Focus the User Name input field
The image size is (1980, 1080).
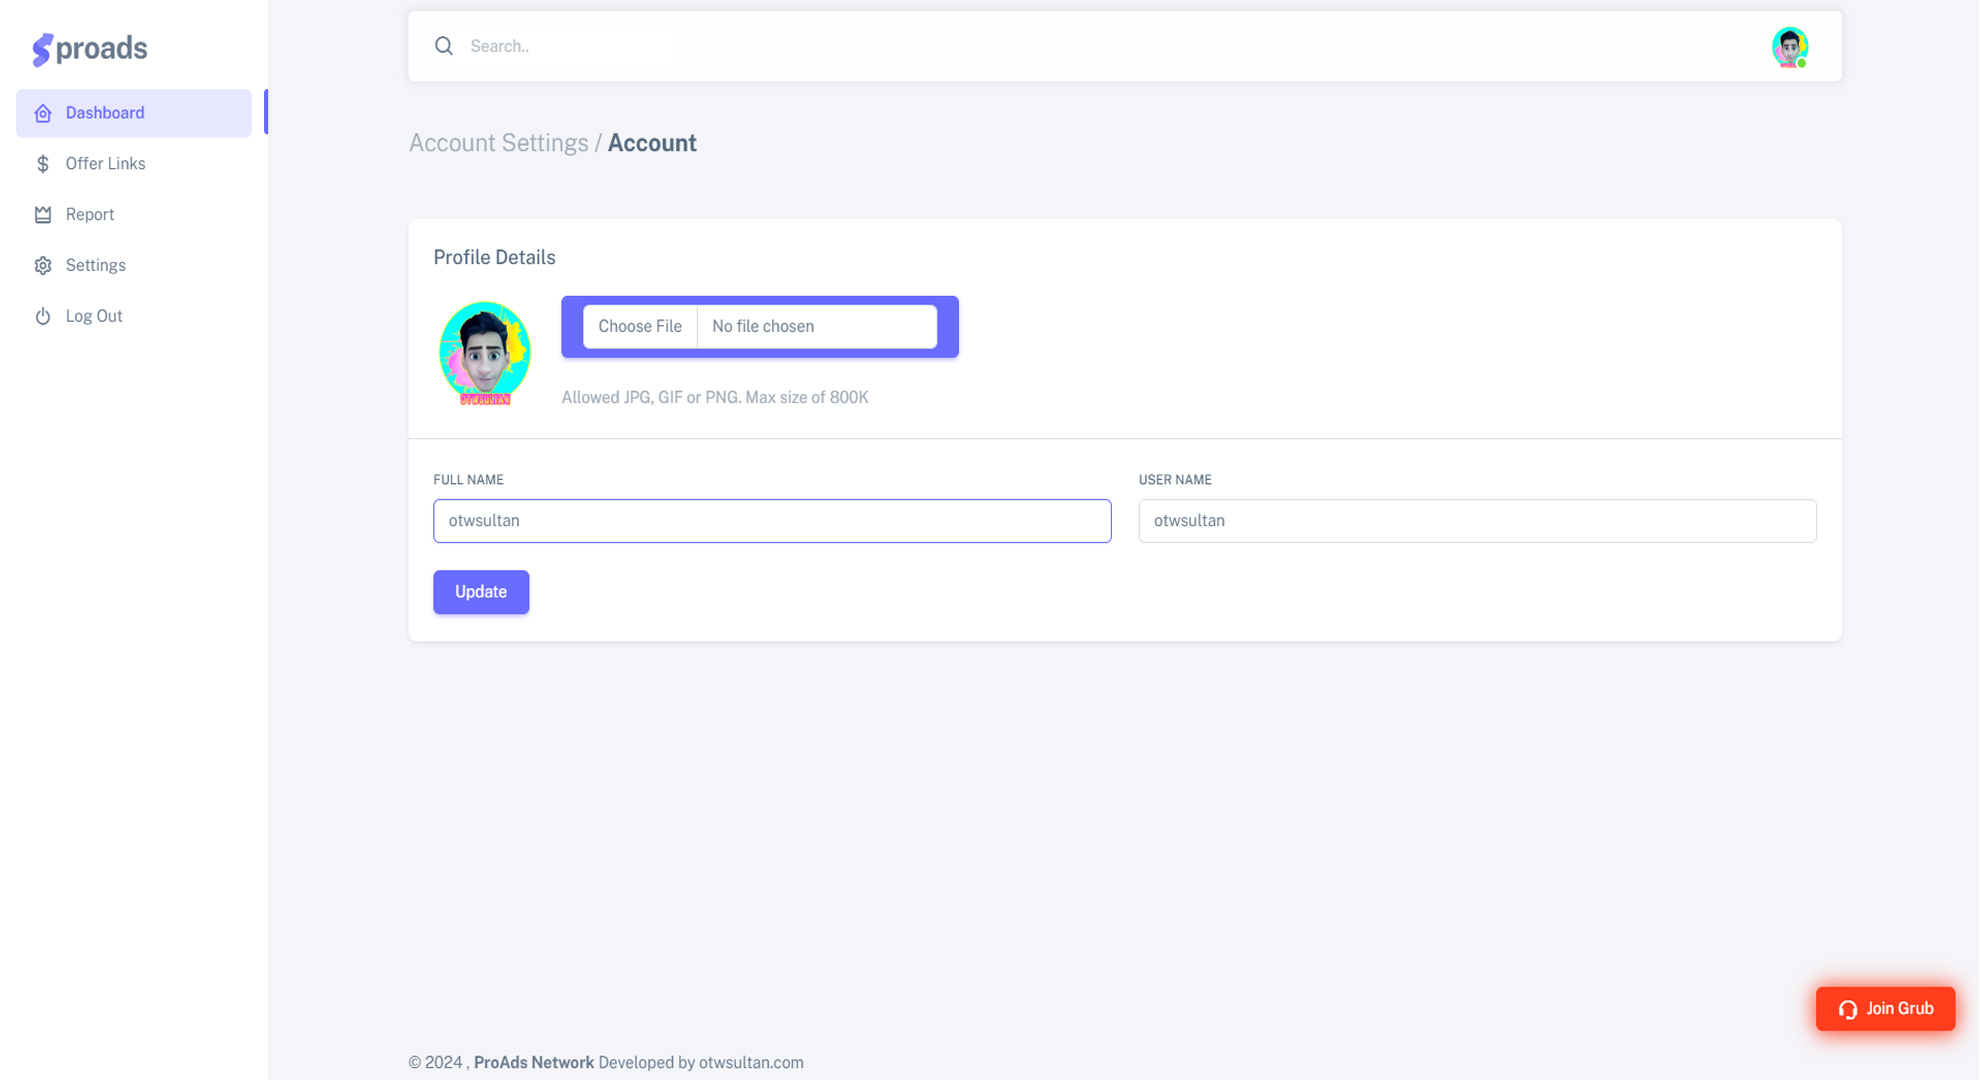[x=1477, y=521]
